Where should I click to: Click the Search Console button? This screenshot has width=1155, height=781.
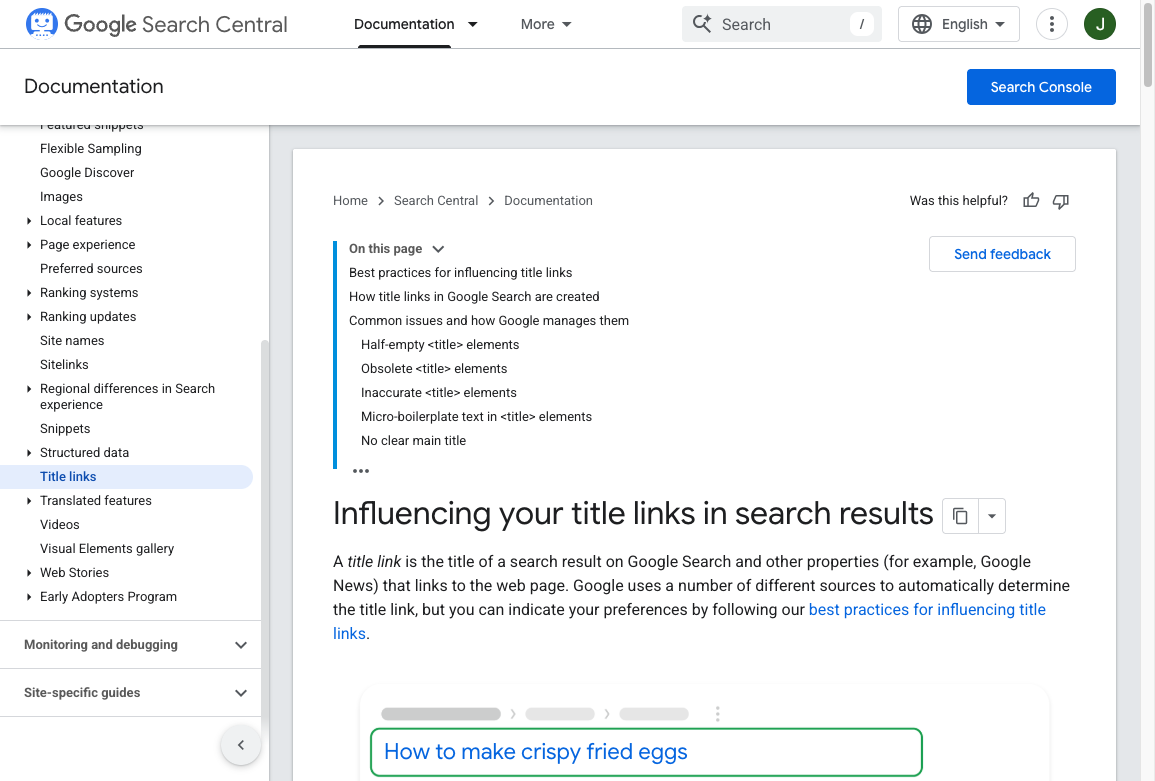(1041, 87)
